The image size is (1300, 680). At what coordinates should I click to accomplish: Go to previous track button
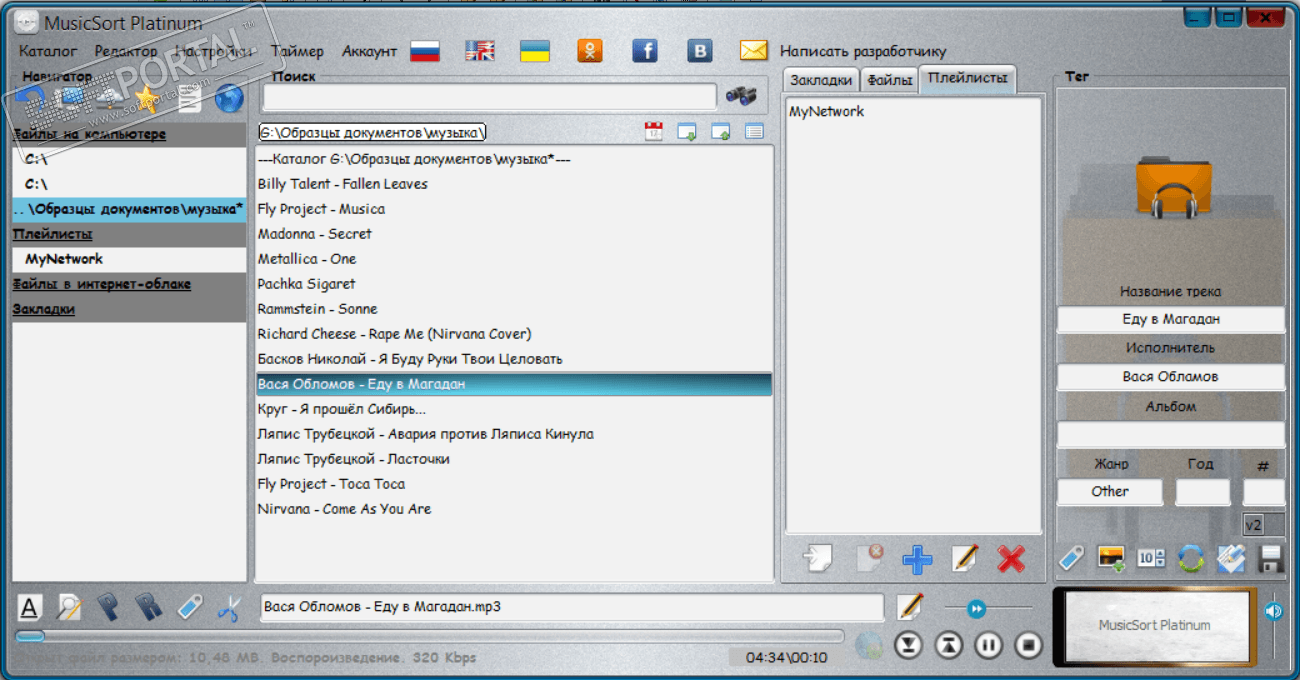click(x=948, y=645)
